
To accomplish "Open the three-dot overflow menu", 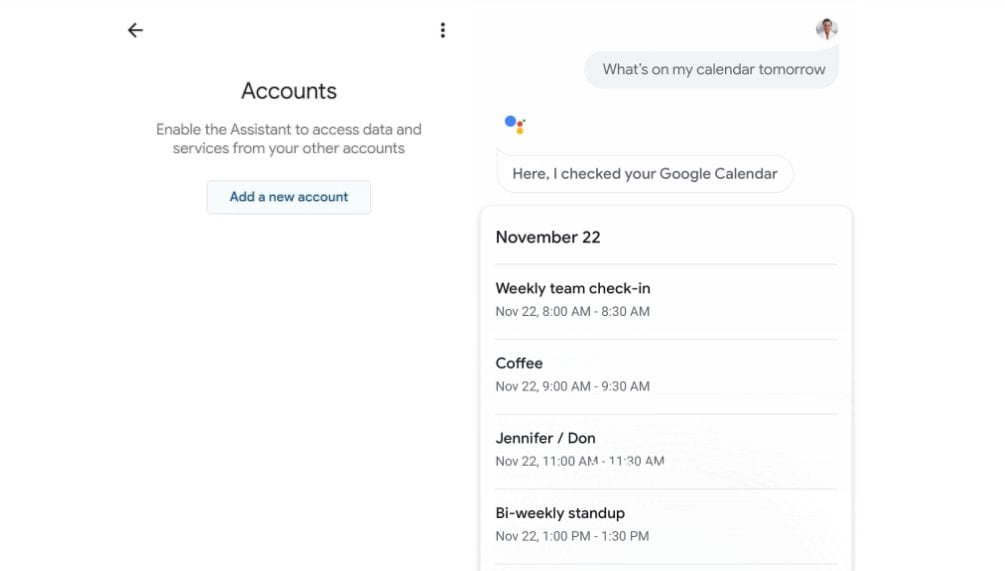I will 443,30.
